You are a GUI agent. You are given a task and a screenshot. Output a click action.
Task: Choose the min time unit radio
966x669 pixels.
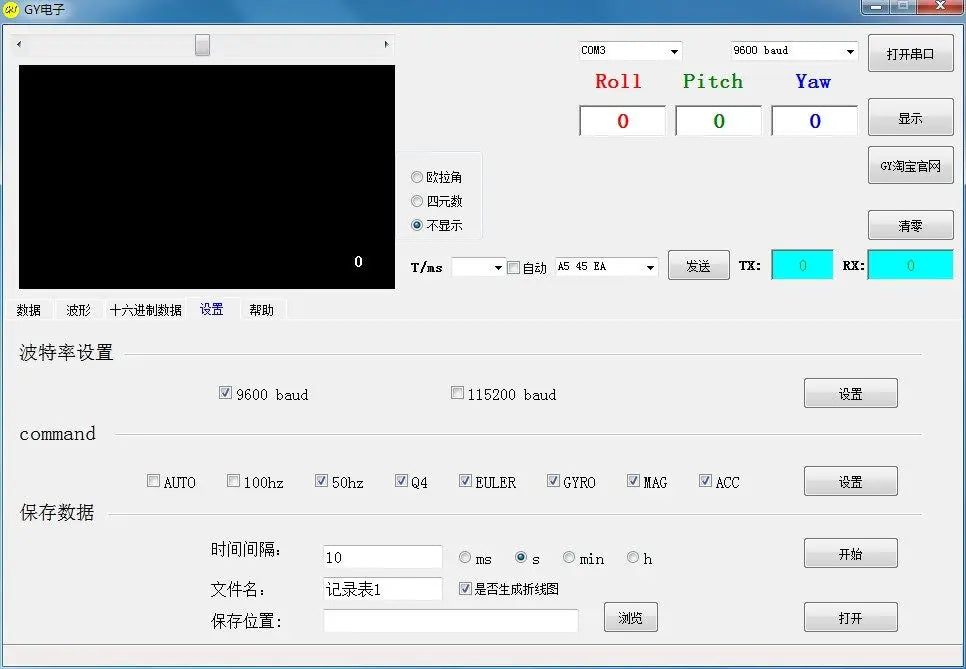click(569, 557)
